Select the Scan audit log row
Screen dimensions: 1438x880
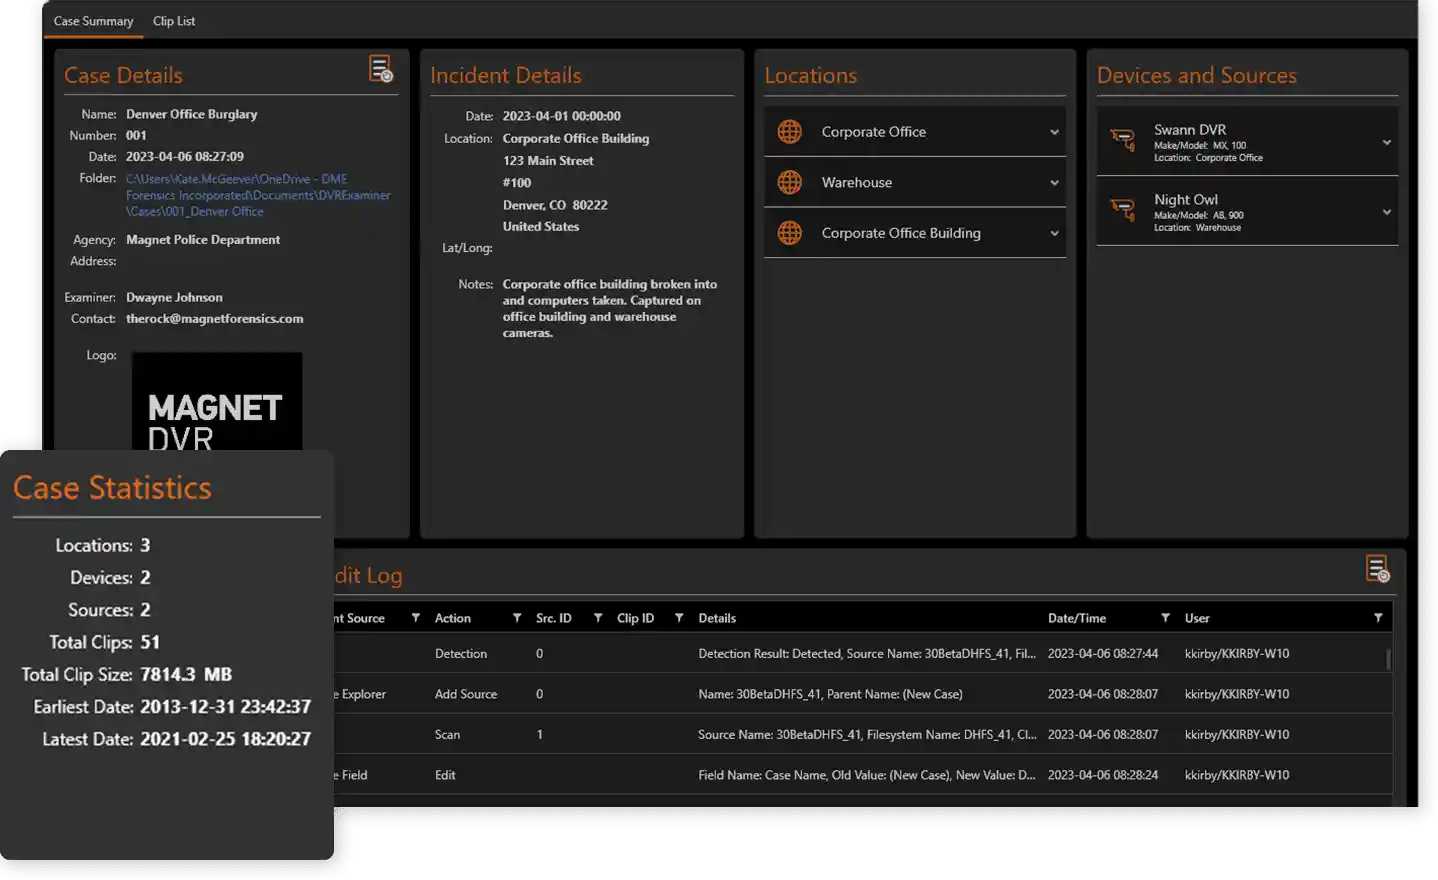(862, 734)
